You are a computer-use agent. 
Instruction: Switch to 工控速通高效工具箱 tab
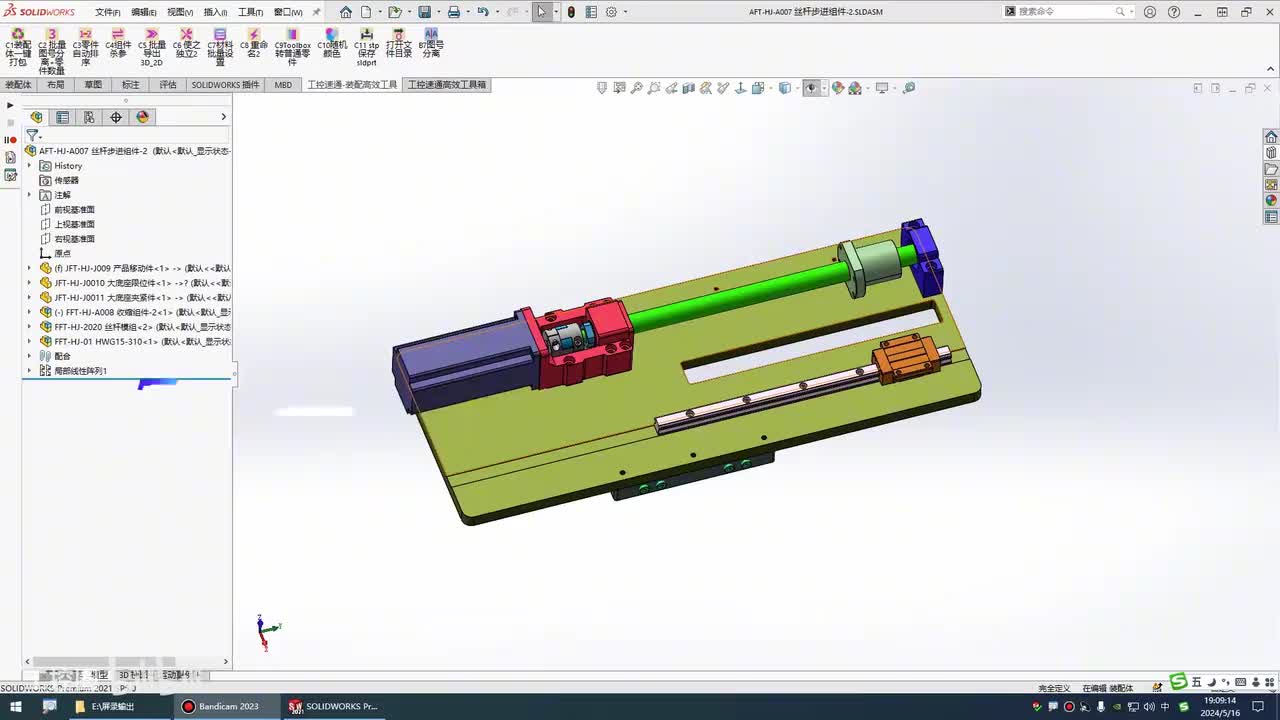point(447,85)
